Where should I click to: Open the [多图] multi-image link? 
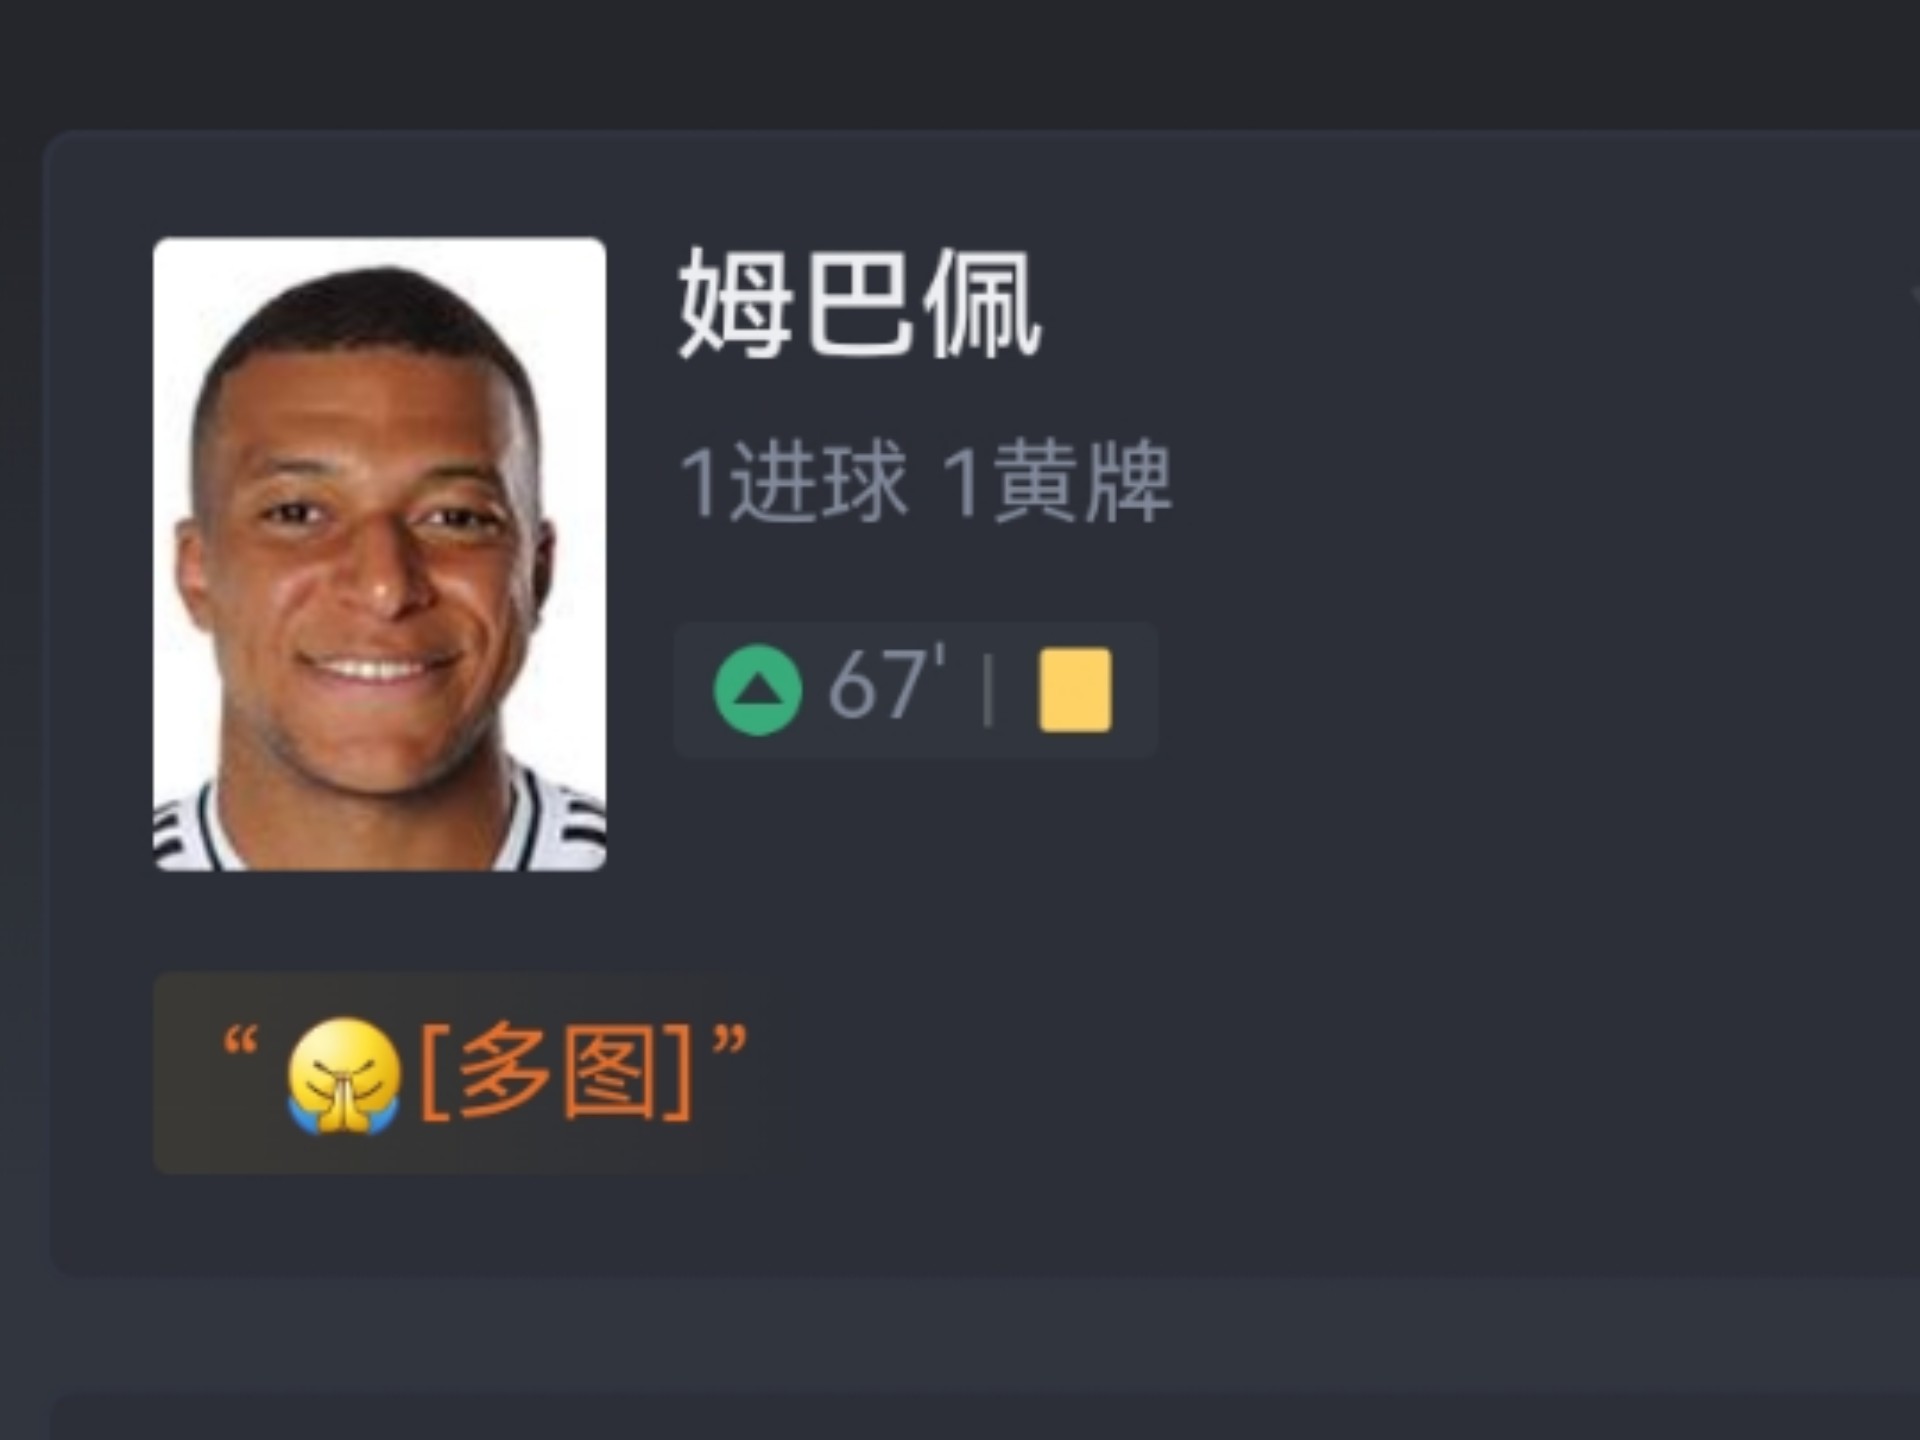point(556,1072)
